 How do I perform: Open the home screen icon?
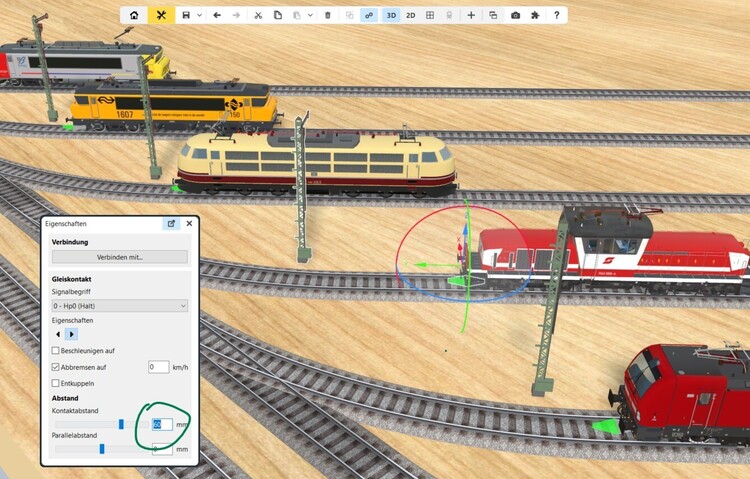click(x=134, y=15)
